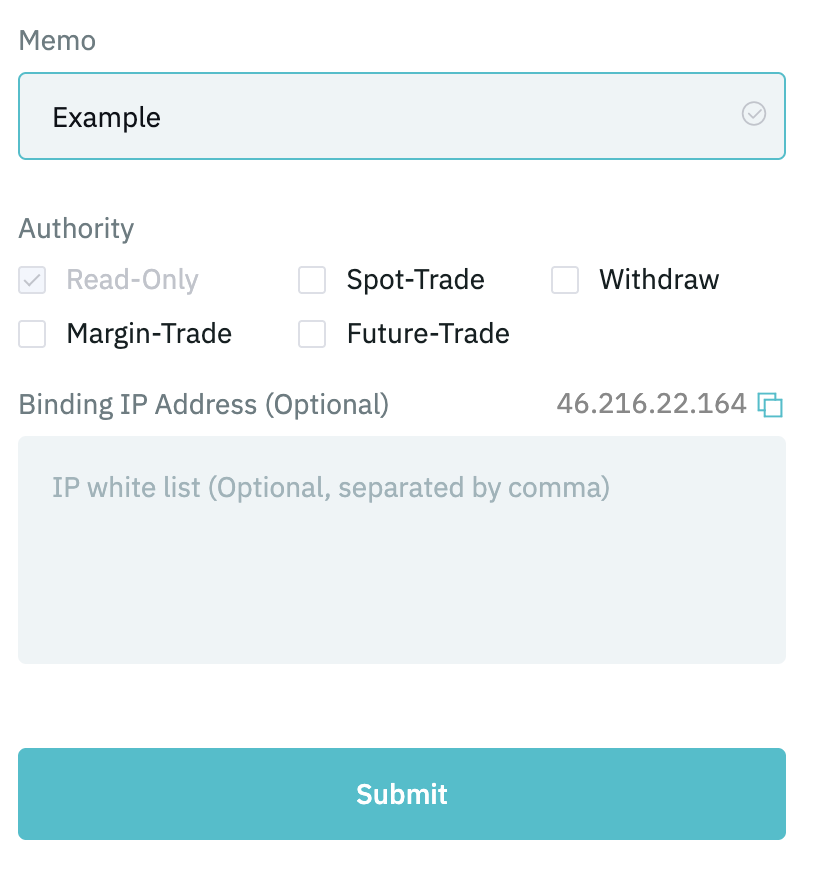Click the Binding IP Address (Optional) label
The image size is (826, 872).
[x=204, y=404]
